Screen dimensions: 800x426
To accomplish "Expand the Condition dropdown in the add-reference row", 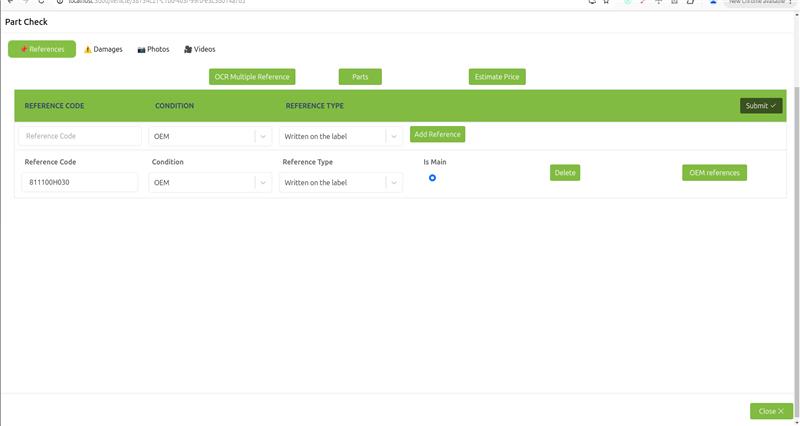I will pos(262,136).
